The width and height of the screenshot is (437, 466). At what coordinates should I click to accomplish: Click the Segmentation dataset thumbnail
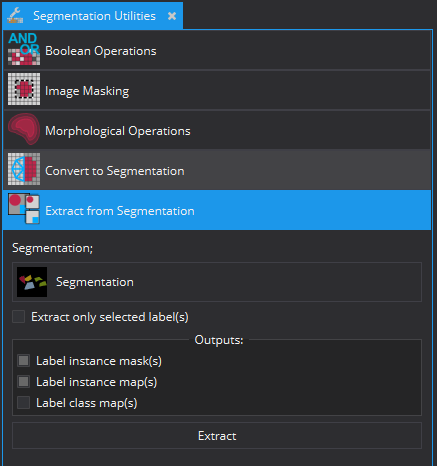32,282
